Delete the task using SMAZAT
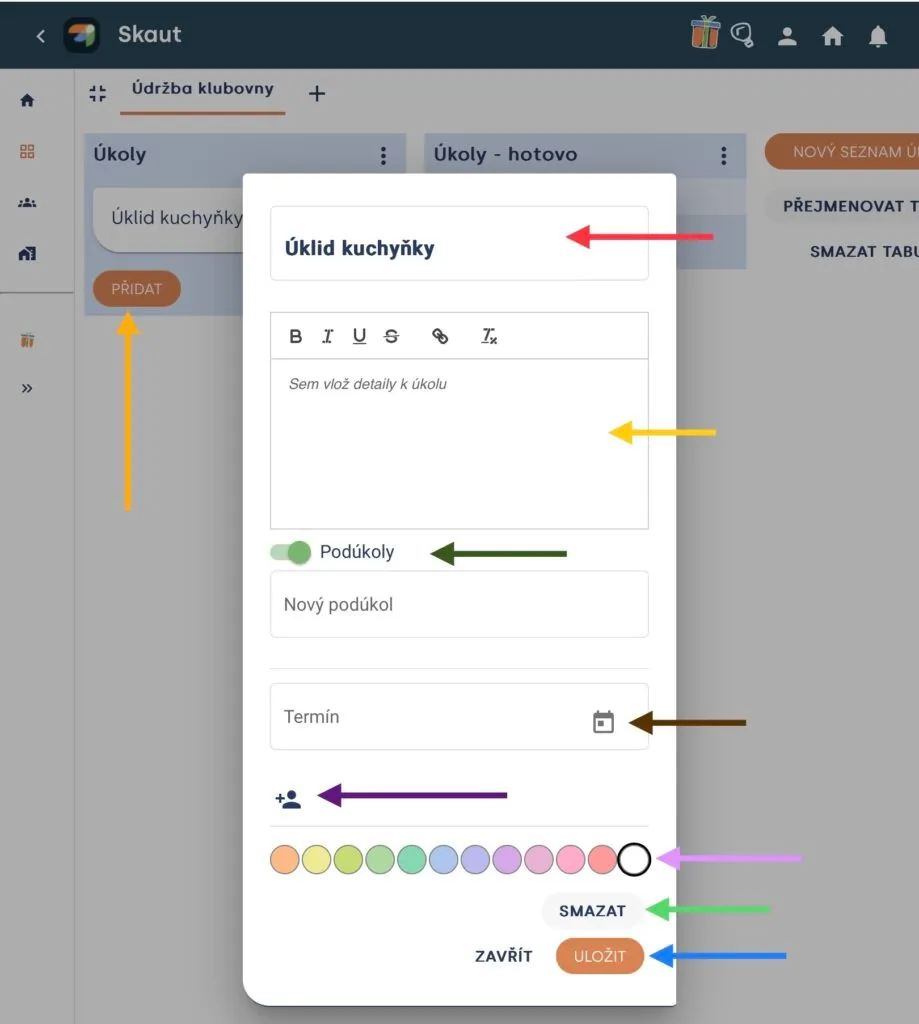The width and height of the screenshot is (919, 1024). (x=592, y=910)
